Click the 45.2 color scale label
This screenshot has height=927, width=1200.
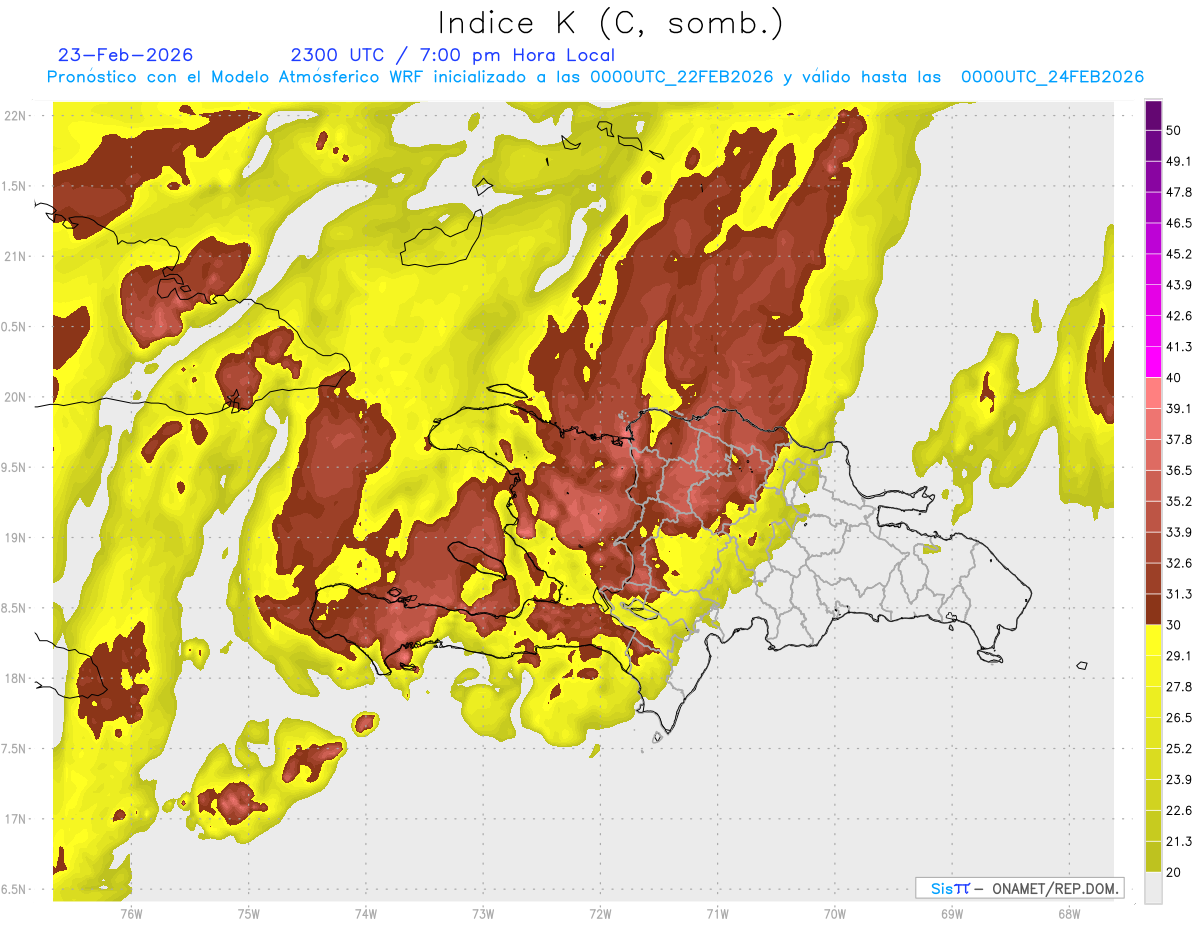tap(1179, 254)
